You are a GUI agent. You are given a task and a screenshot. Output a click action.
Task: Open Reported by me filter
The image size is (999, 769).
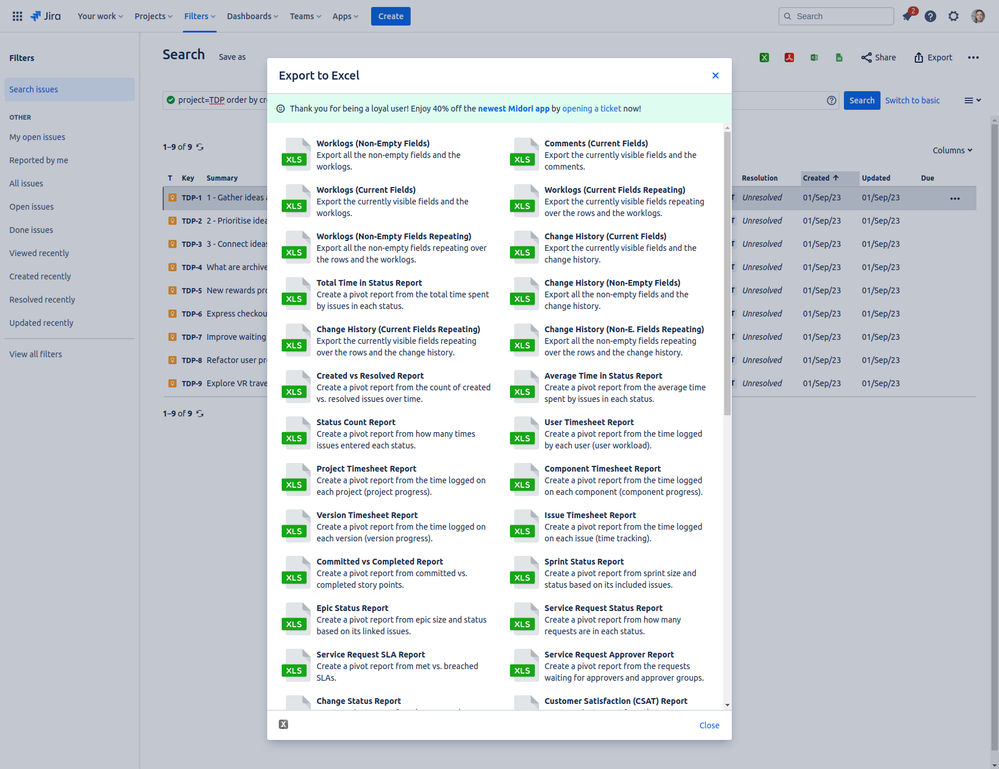(x=38, y=160)
